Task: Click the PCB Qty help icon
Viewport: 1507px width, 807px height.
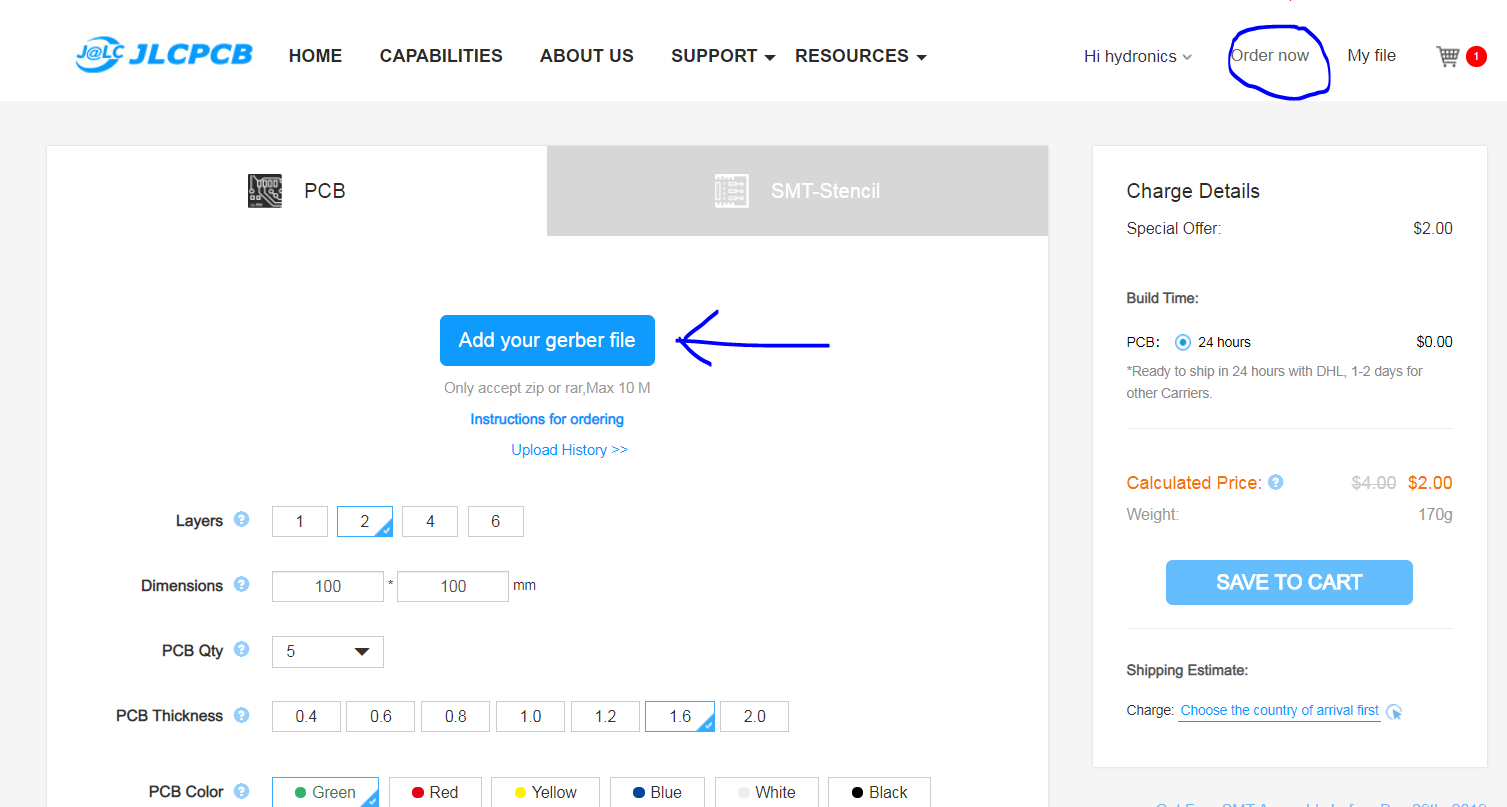Action: [241, 649]
